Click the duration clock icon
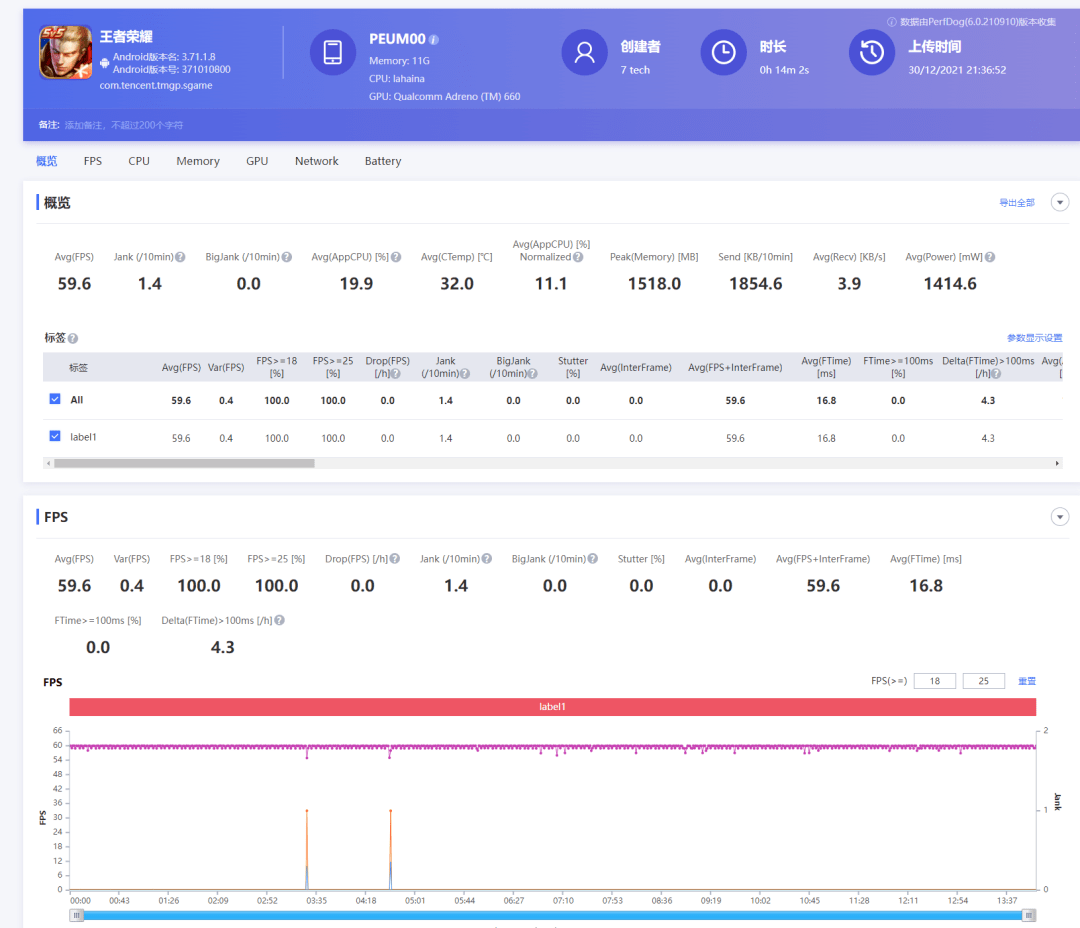The width and height of the screenshot is (1080, 928). (x=723, y=52)
